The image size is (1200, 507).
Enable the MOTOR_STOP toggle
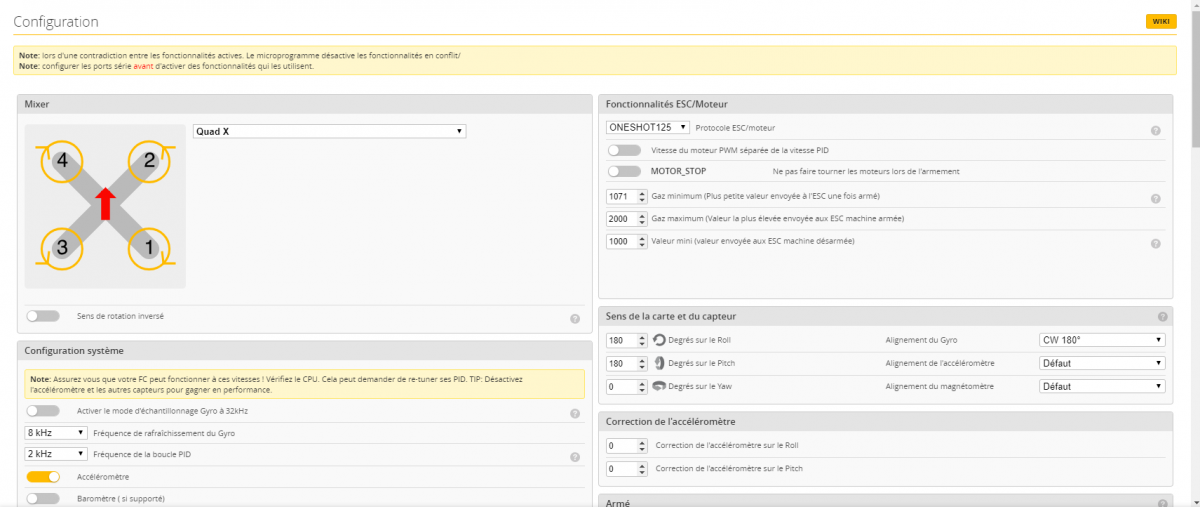[x=624, y=171]
